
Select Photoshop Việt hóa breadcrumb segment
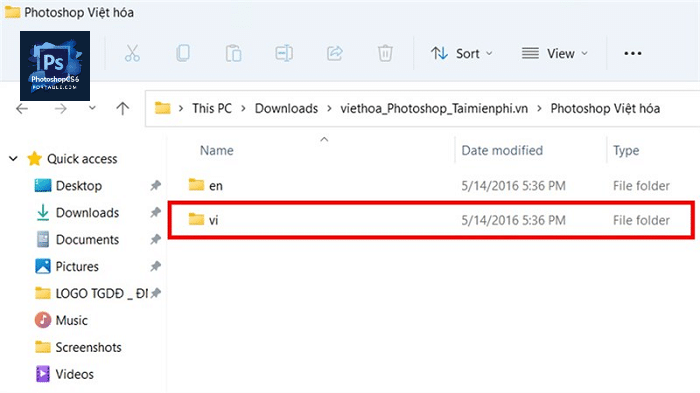click(605, 109)
